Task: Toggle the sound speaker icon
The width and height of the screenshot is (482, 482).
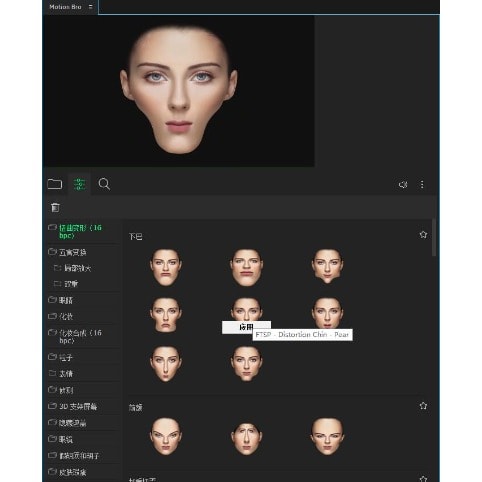Action: tap(403, 184)
